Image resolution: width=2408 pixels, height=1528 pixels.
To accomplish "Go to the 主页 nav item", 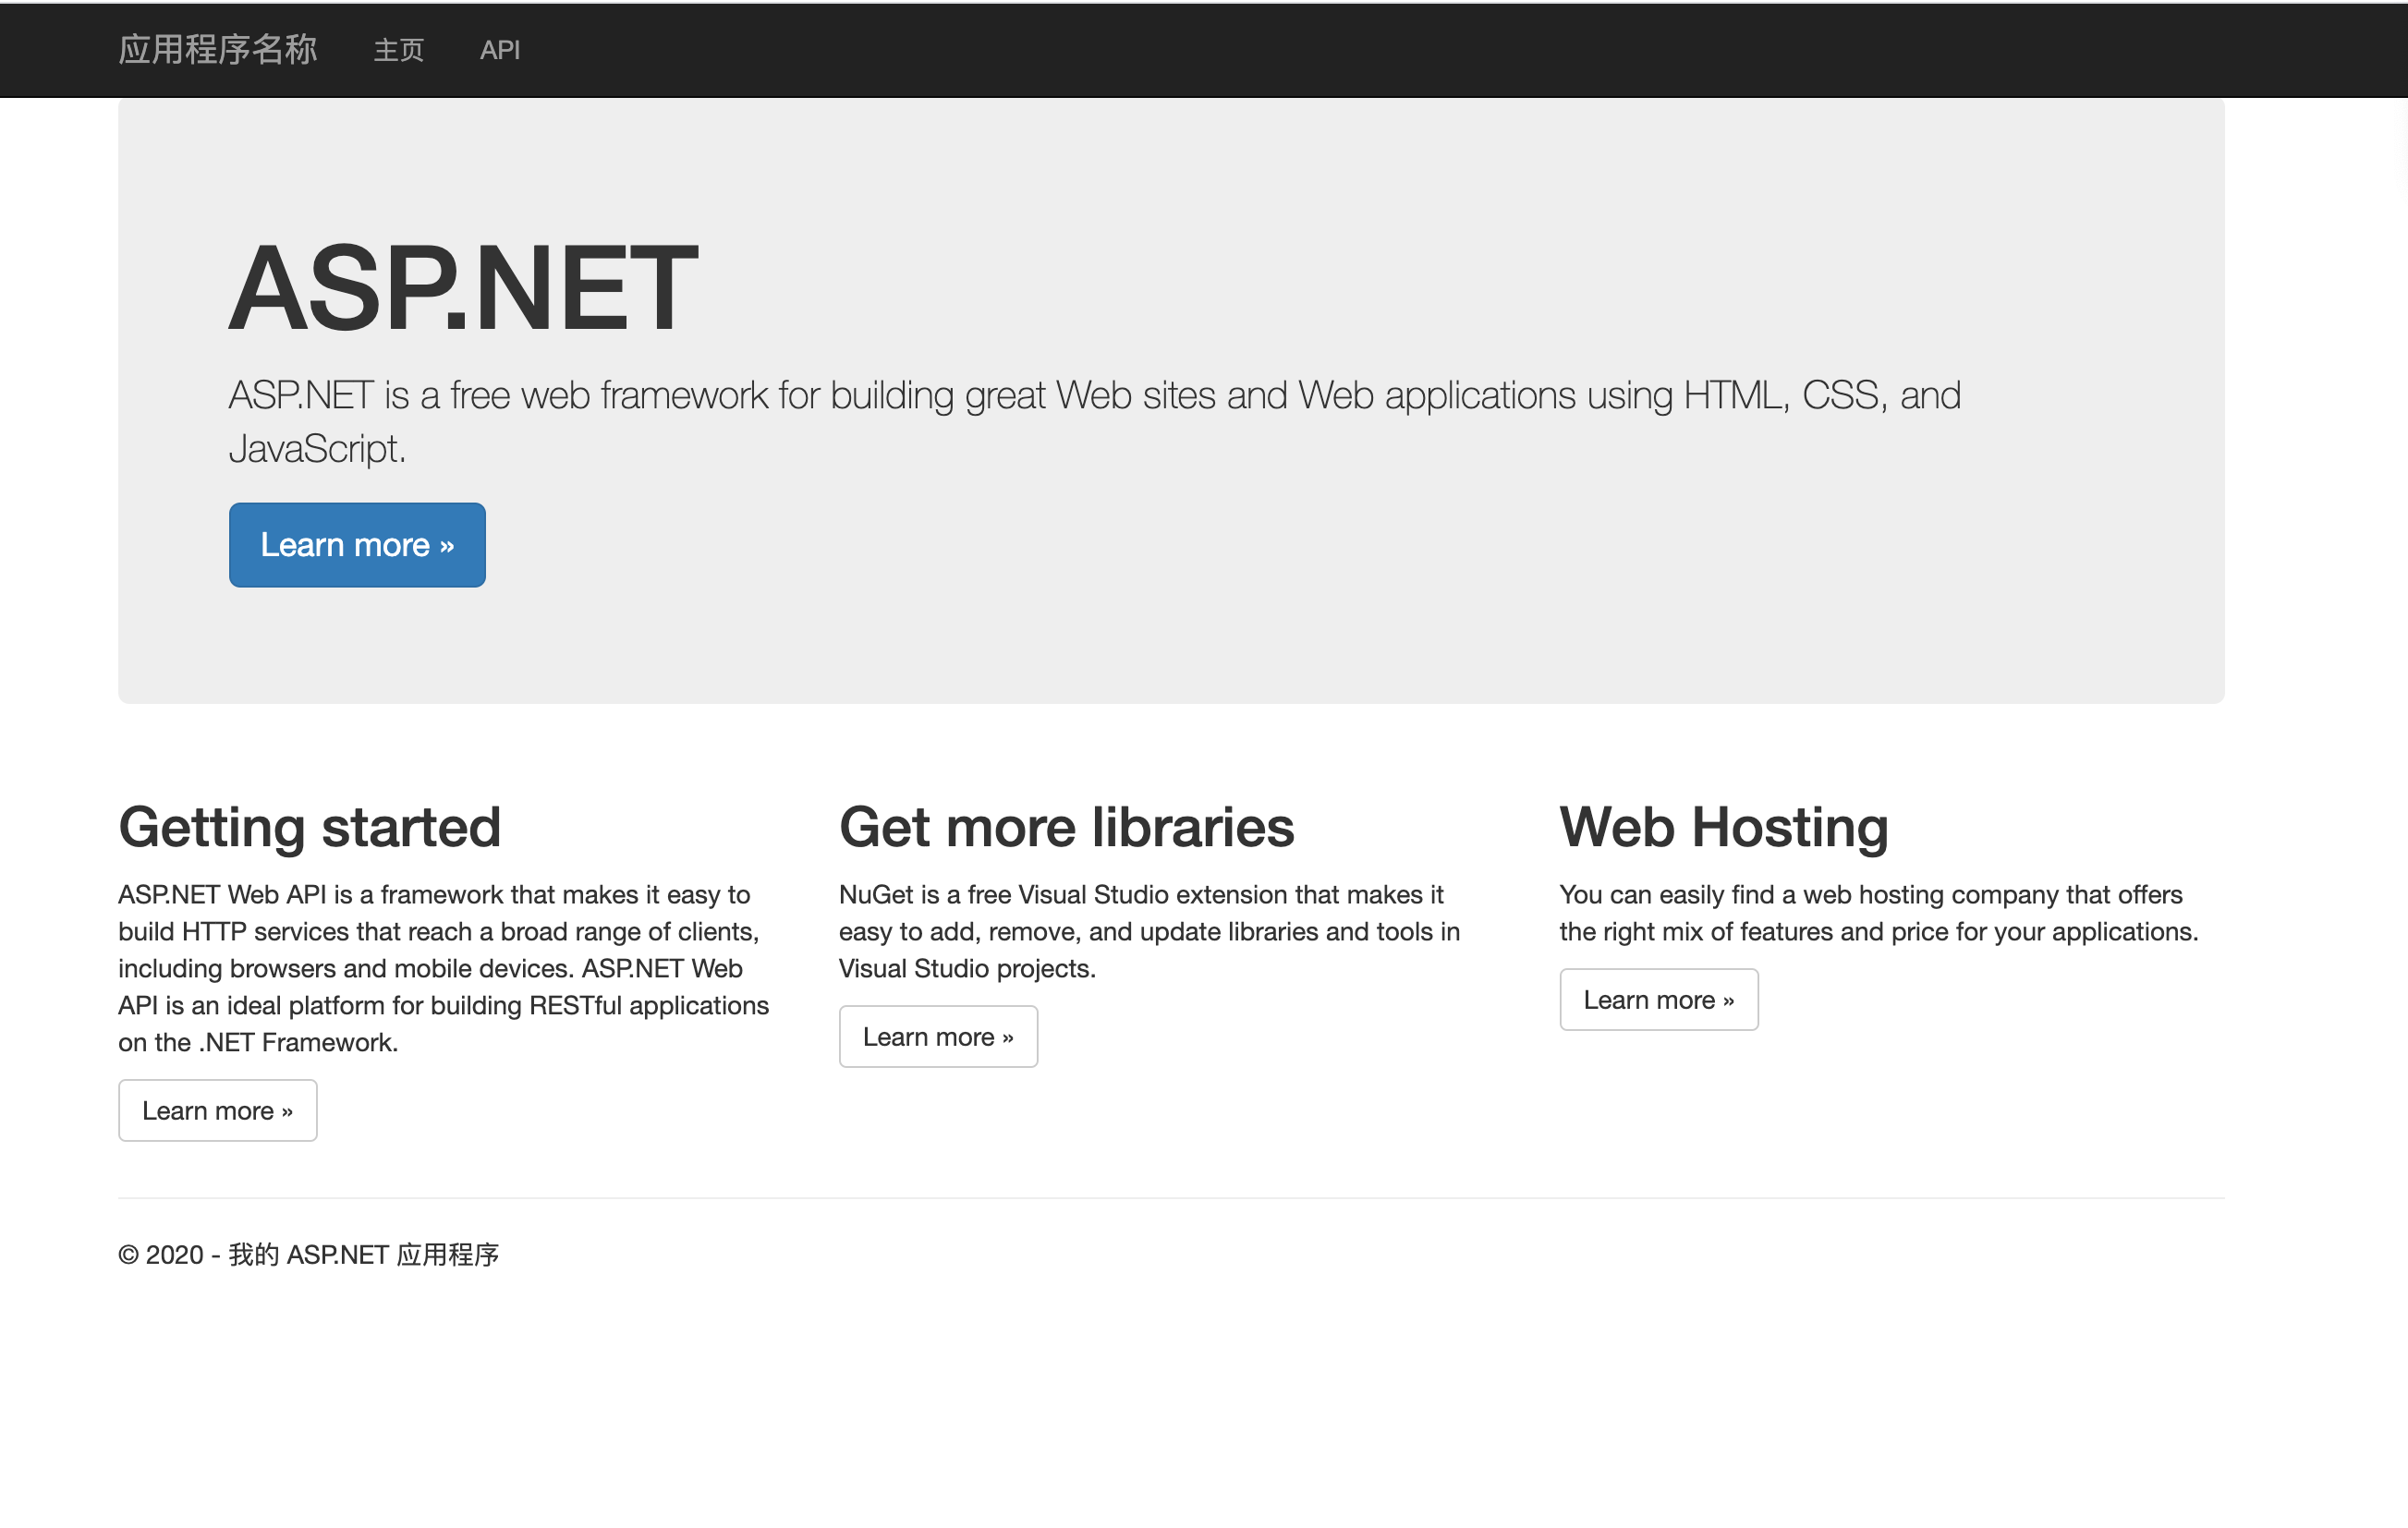I will pos(399,50).
